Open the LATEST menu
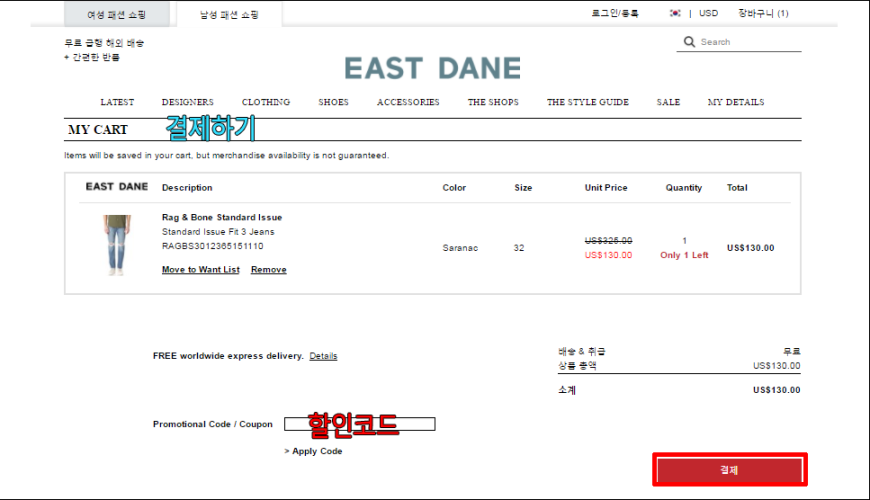 pyautogui.click(x=117, y=102)
